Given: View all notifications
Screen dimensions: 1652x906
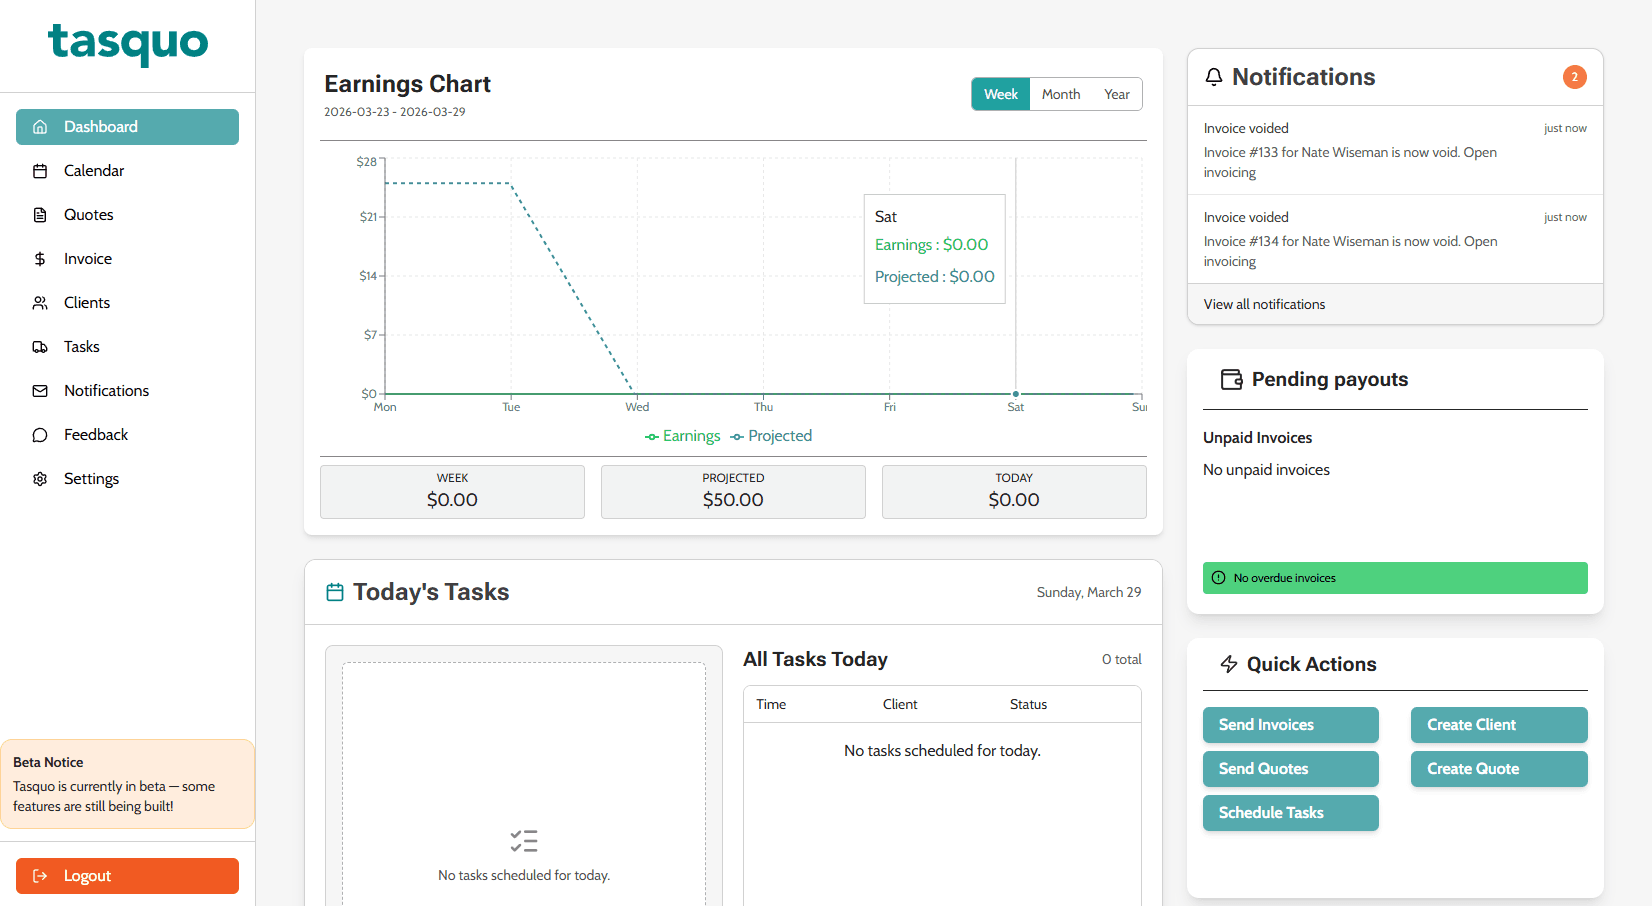Looking at the screenshot, I should 1263,304.
